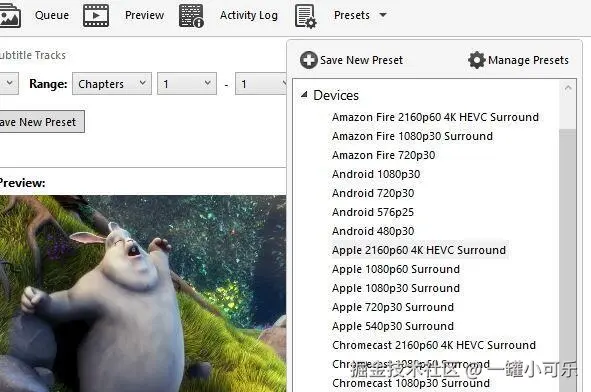Image resolution: width=591 pixels, height=392 pixels.
Task: Select Amazon Fire 2160p60 4K HEVC Surround preset
Action: pos(435,117)
